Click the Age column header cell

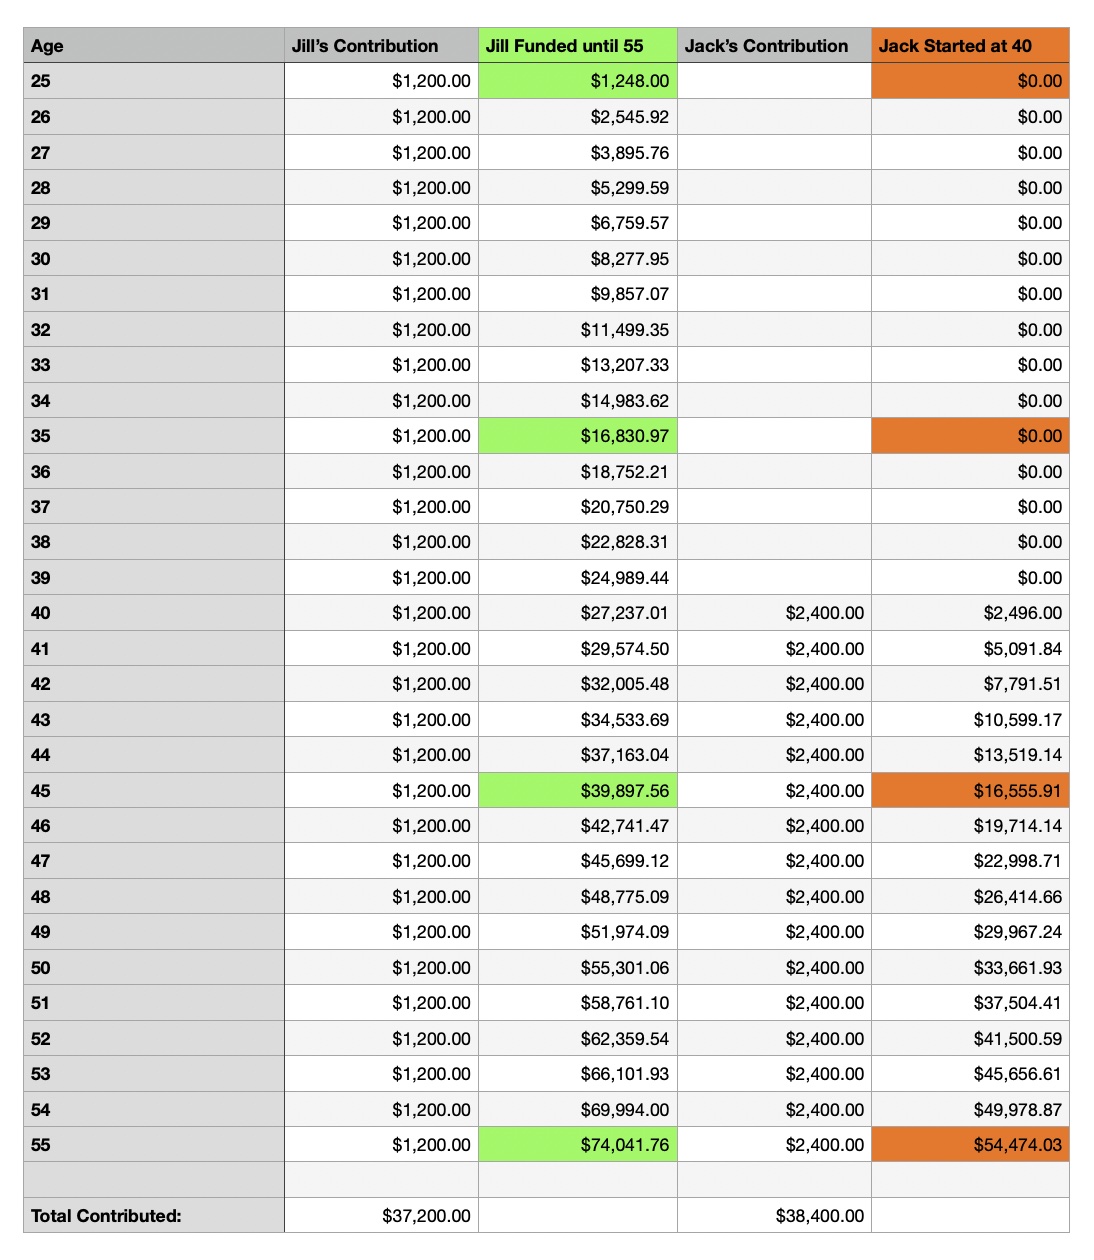point(153,46)
